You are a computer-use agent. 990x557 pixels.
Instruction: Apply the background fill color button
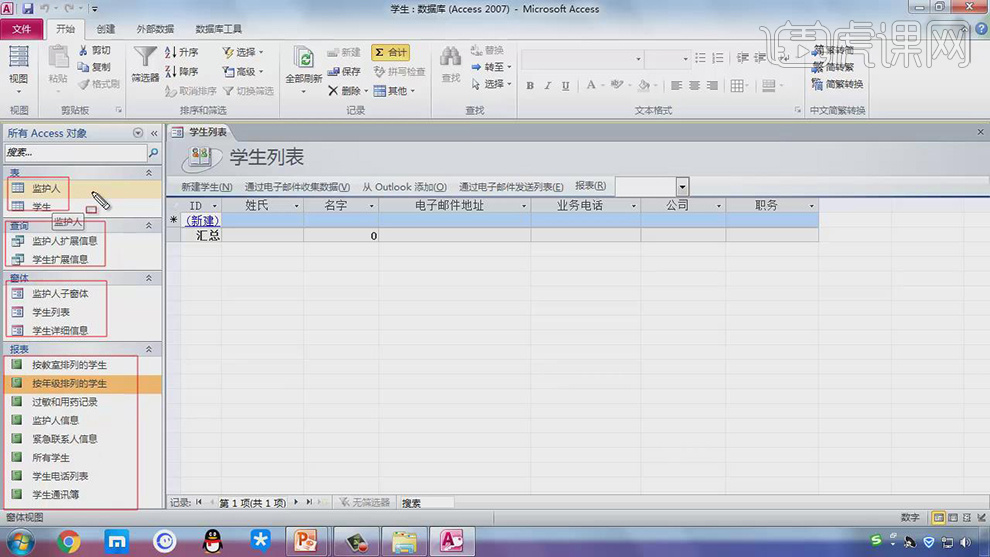tap(643, 85)
